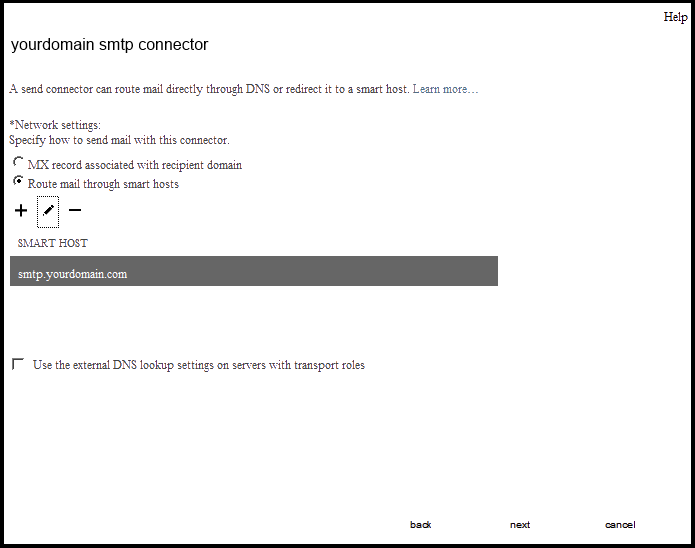Remove the smart host with minus icon
Viewport: 695px width, 548px height.
75,210
